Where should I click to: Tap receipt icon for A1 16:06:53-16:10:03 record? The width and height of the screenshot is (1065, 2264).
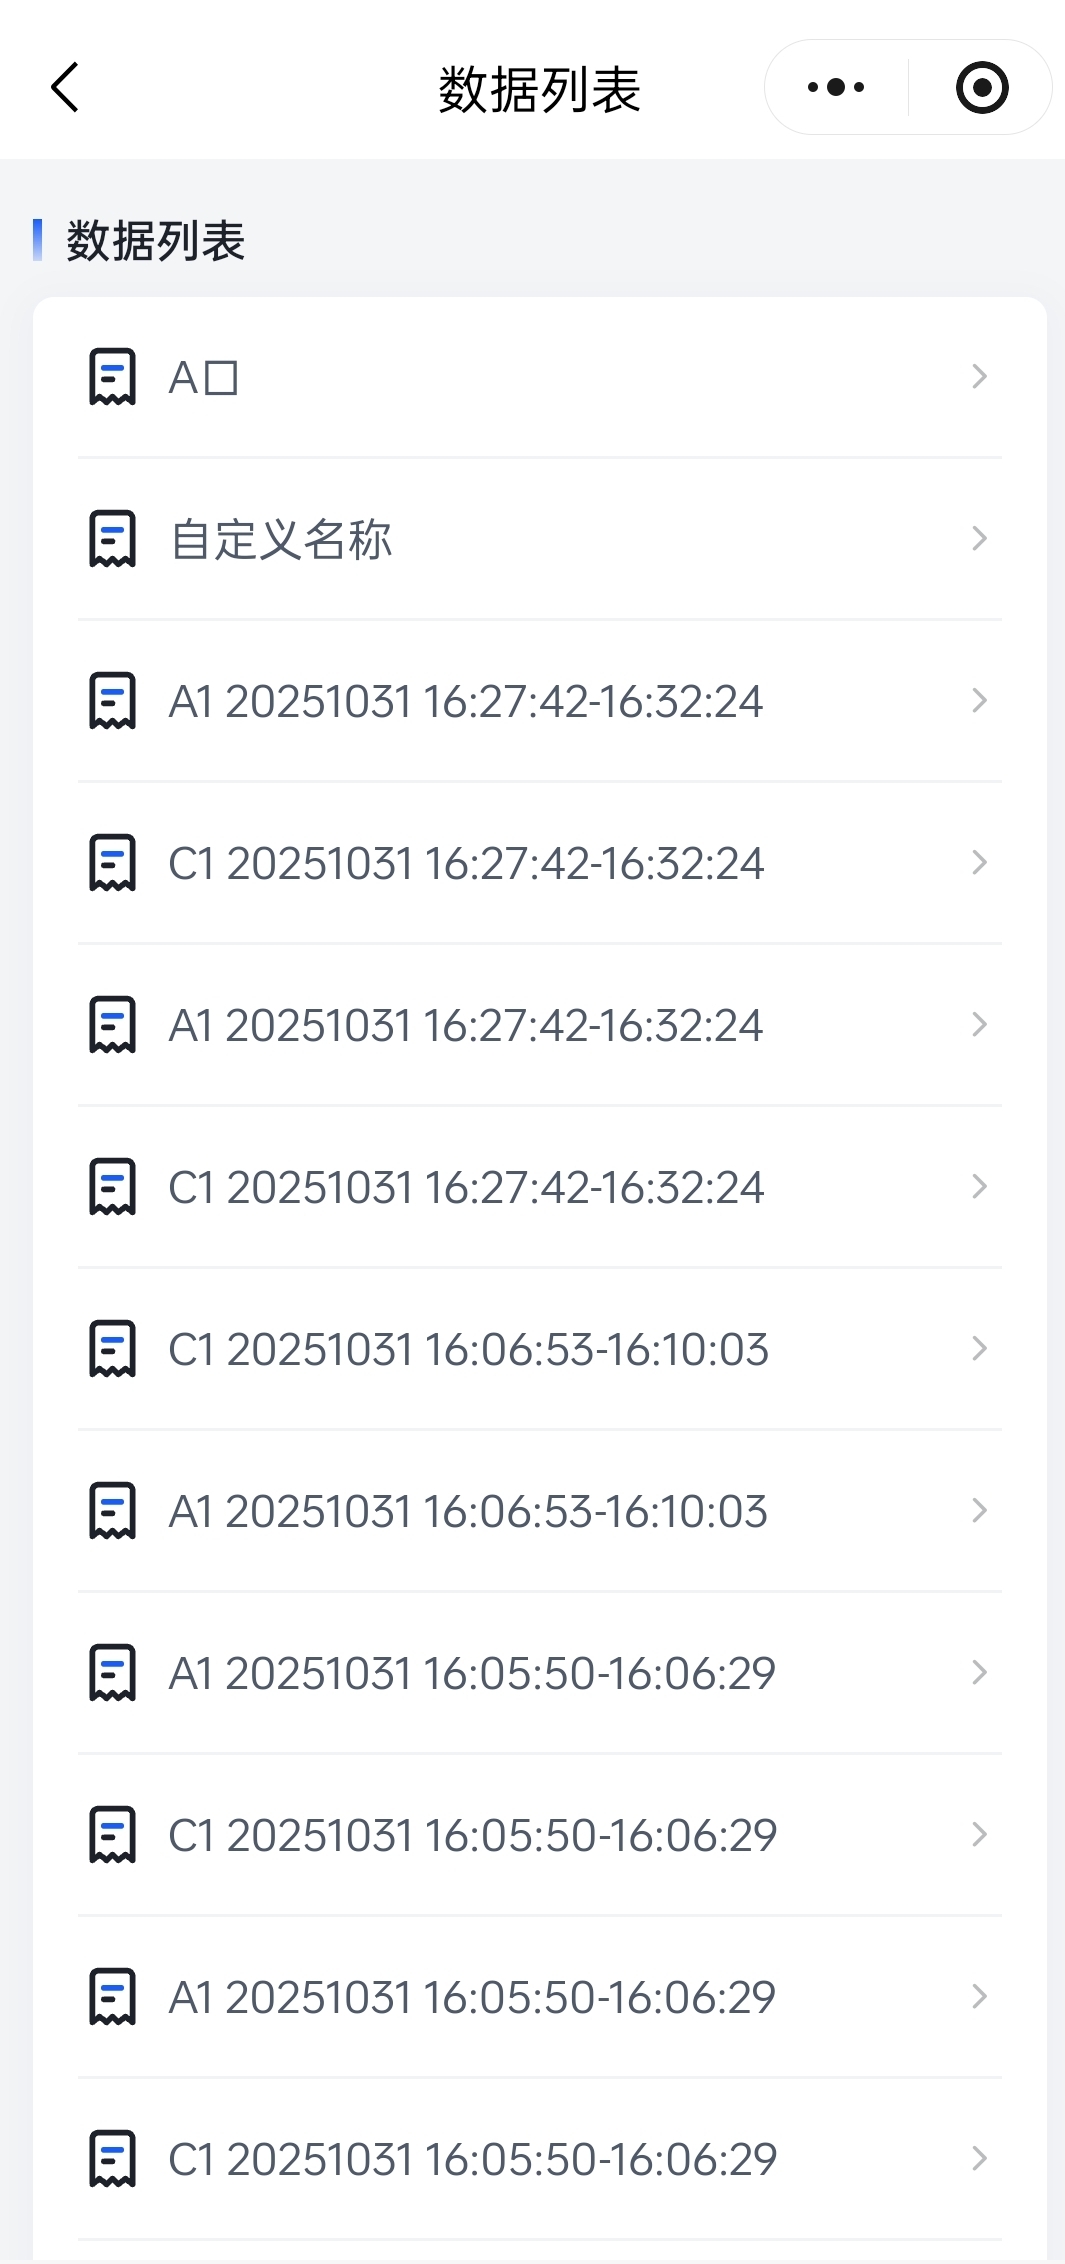coord(112,1511)
